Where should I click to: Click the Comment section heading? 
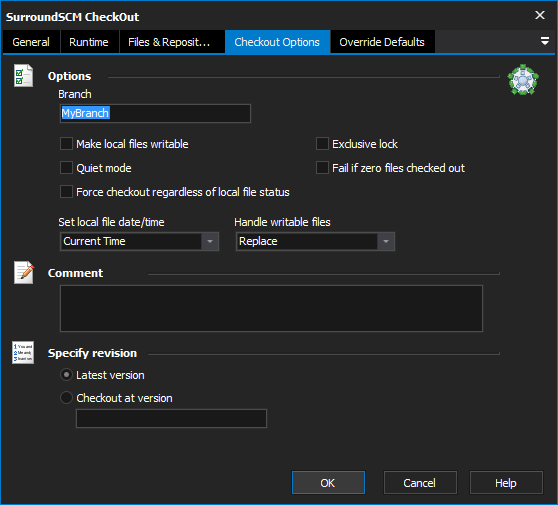(x=75, y=273)
